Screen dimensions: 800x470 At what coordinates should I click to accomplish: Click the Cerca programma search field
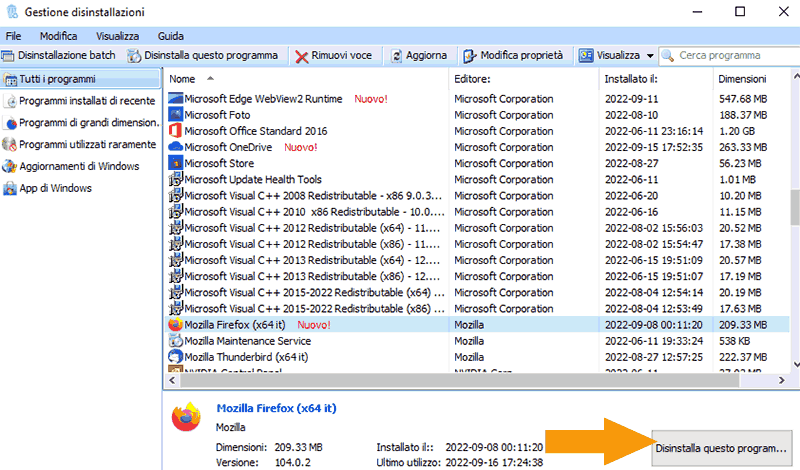pyautogui.click(x=735, y=56)
